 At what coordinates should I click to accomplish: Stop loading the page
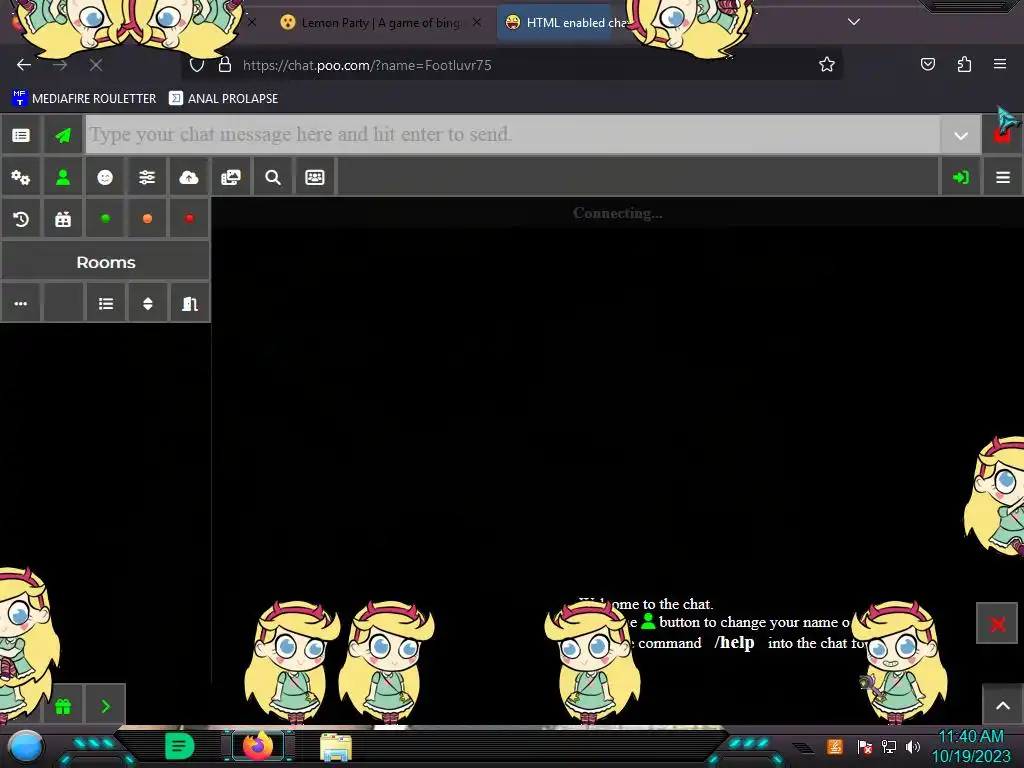click(x=96, y=65)
